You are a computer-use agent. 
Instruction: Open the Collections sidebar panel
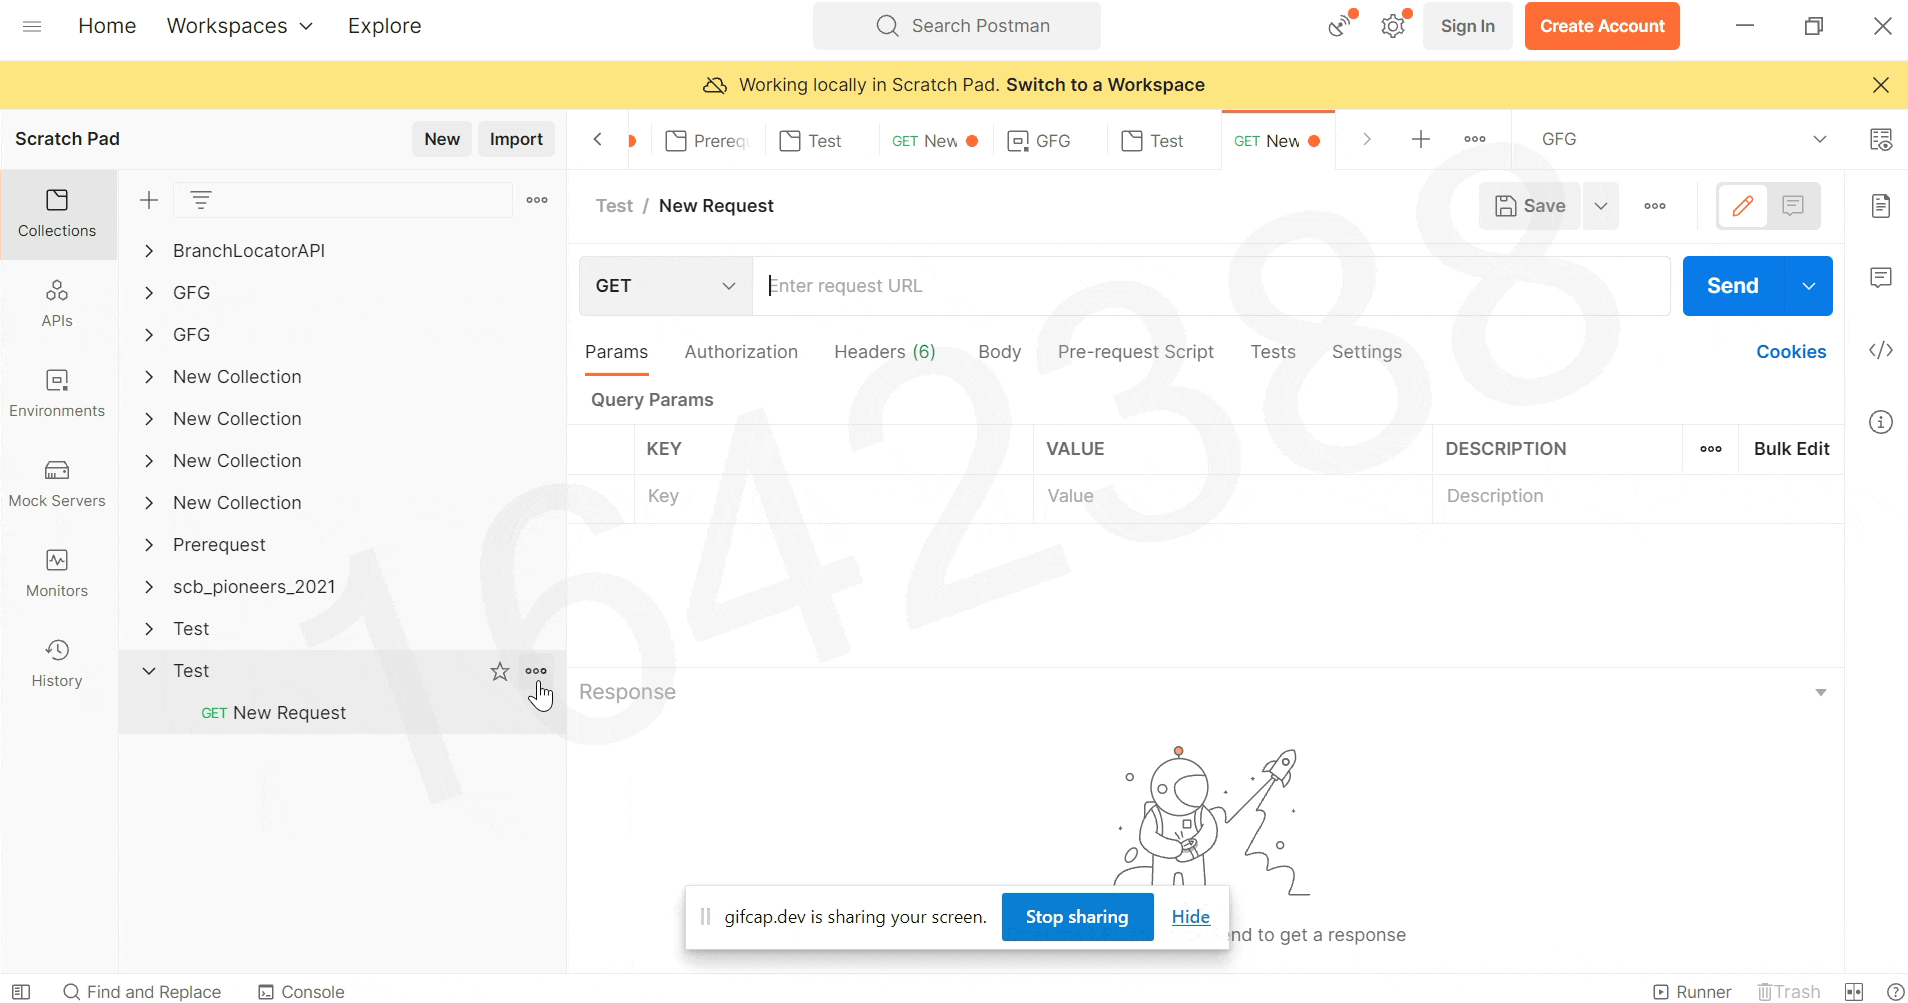click(57, 214)
